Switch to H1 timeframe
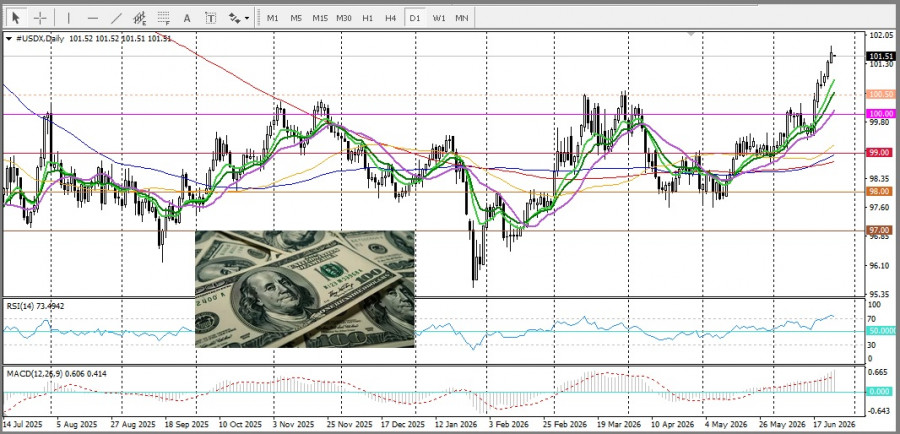 (367, 18)
